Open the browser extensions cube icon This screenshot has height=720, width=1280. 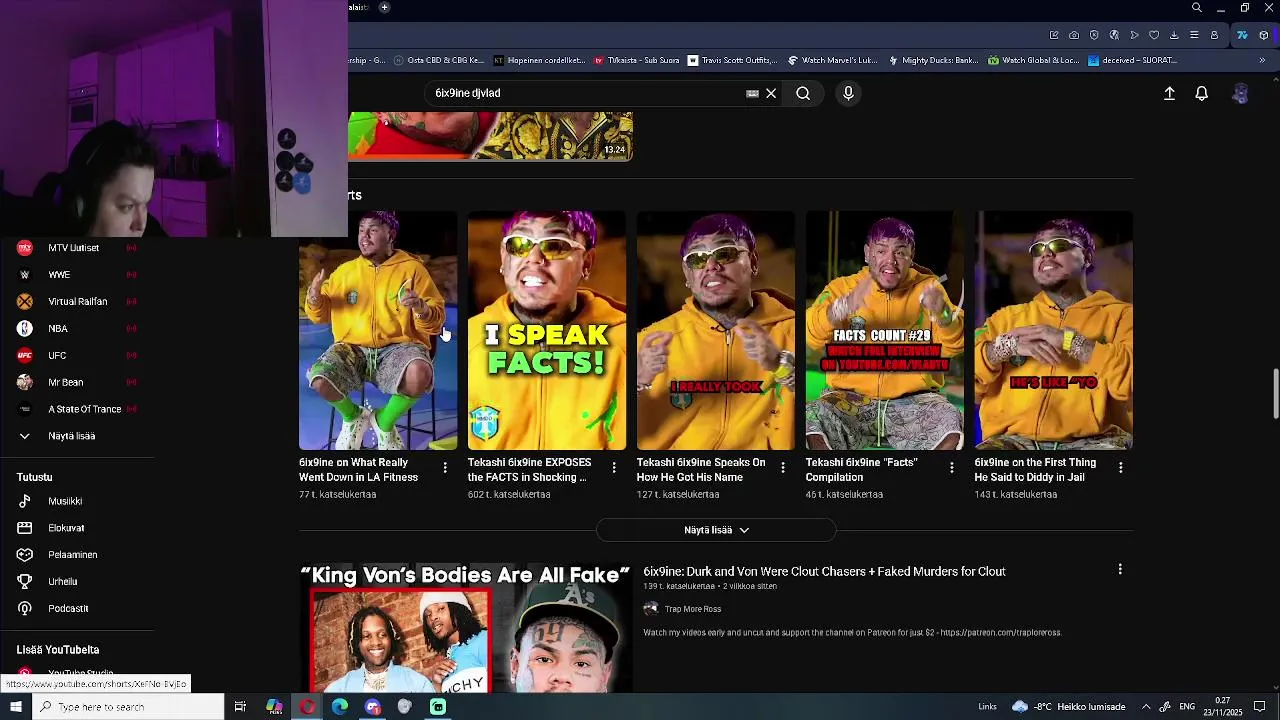pyautogui.click(x=1264, y=35)
